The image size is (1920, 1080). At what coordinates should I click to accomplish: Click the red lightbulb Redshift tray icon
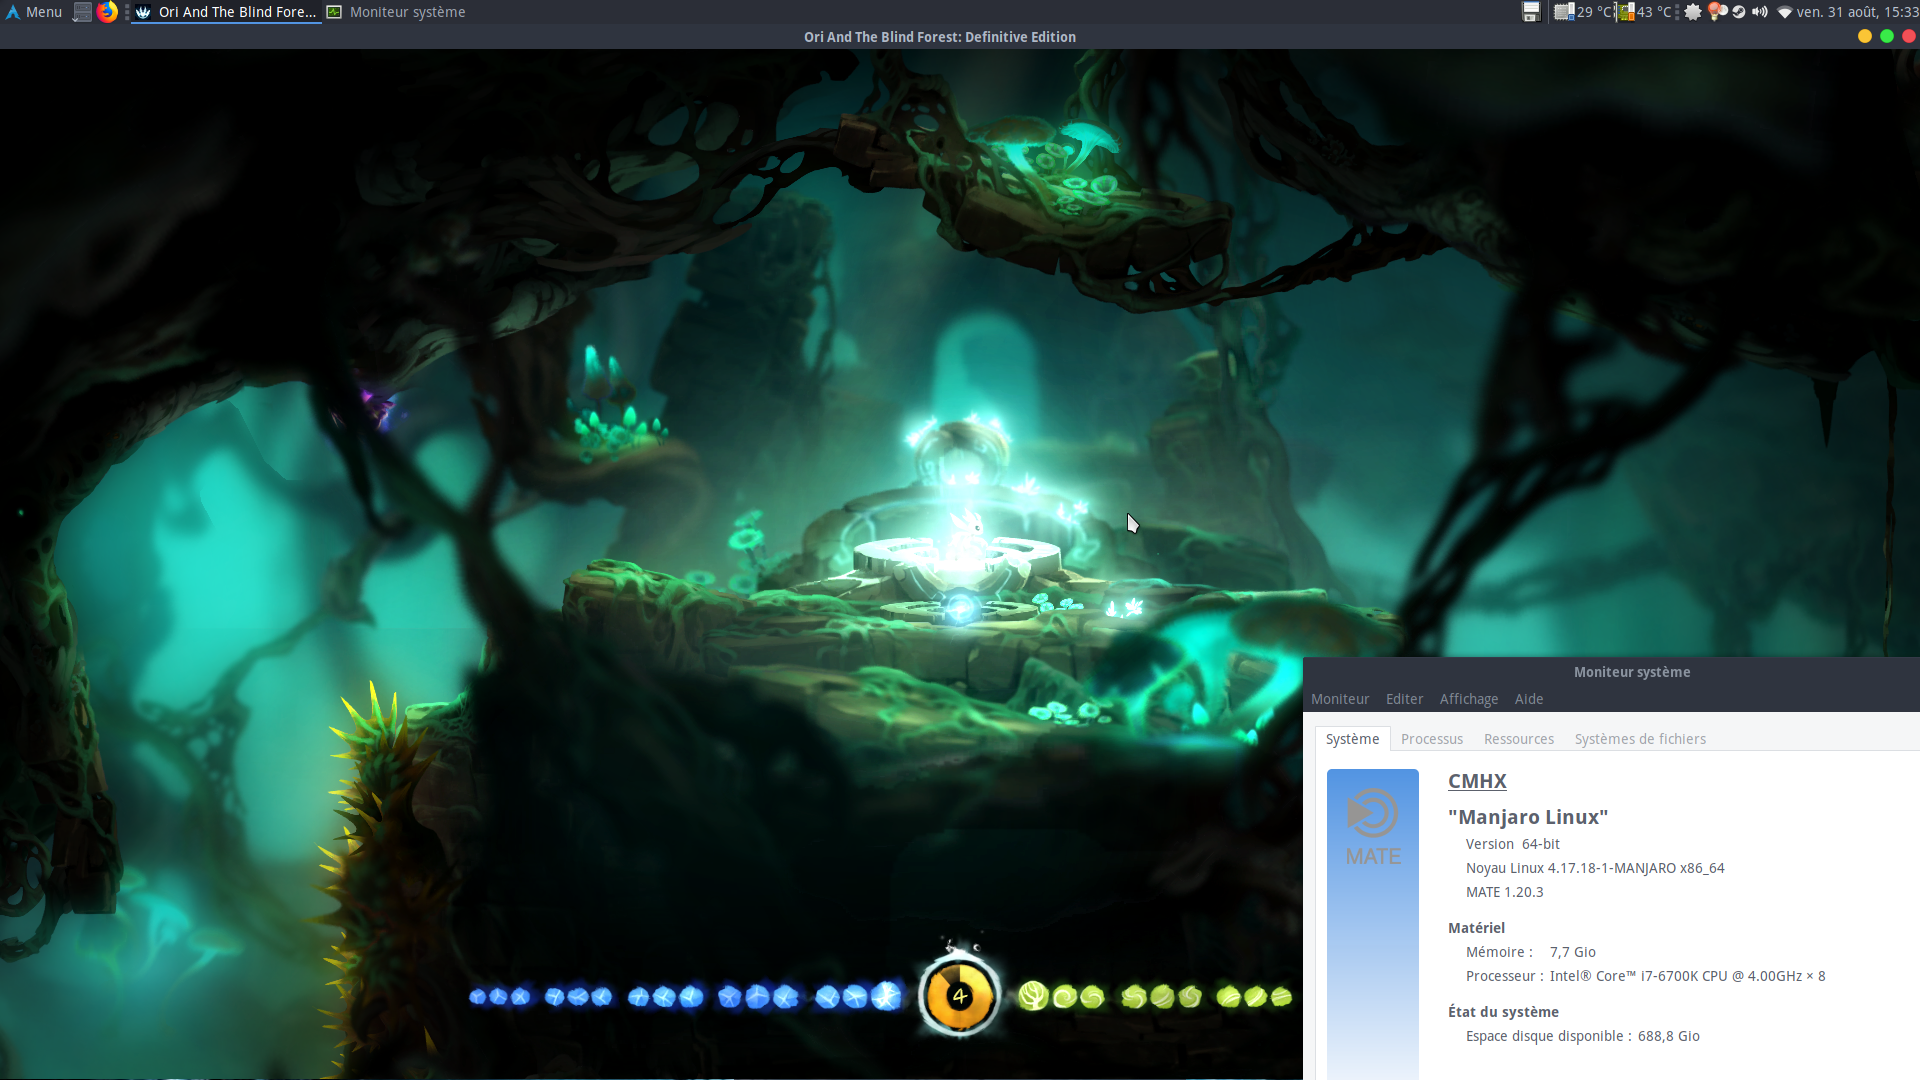1716,12
